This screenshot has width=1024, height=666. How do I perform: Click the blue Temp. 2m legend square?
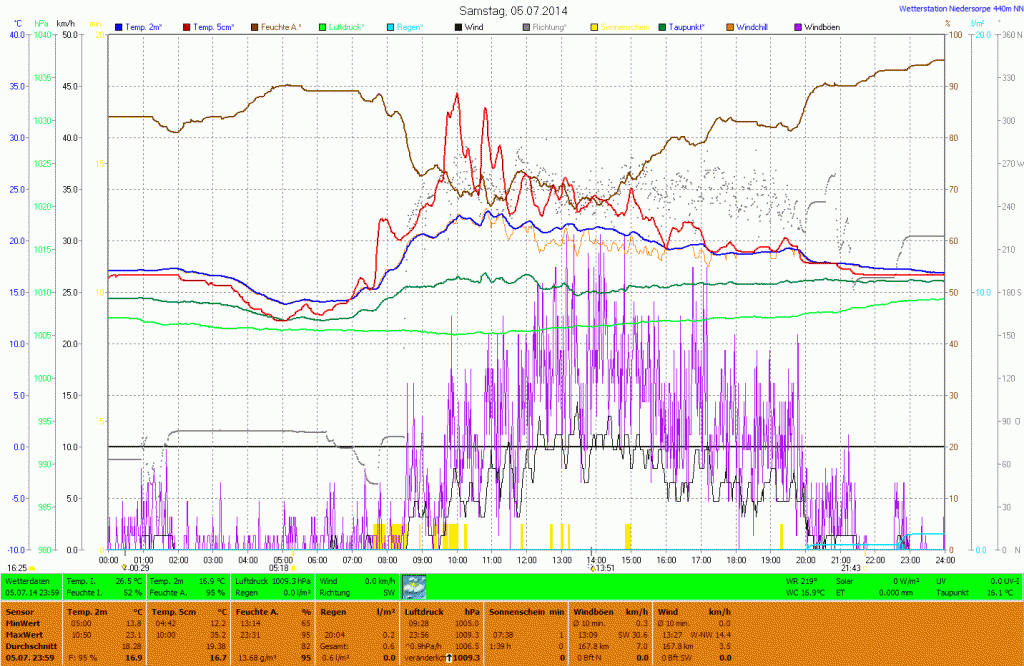tap(120, 26)
